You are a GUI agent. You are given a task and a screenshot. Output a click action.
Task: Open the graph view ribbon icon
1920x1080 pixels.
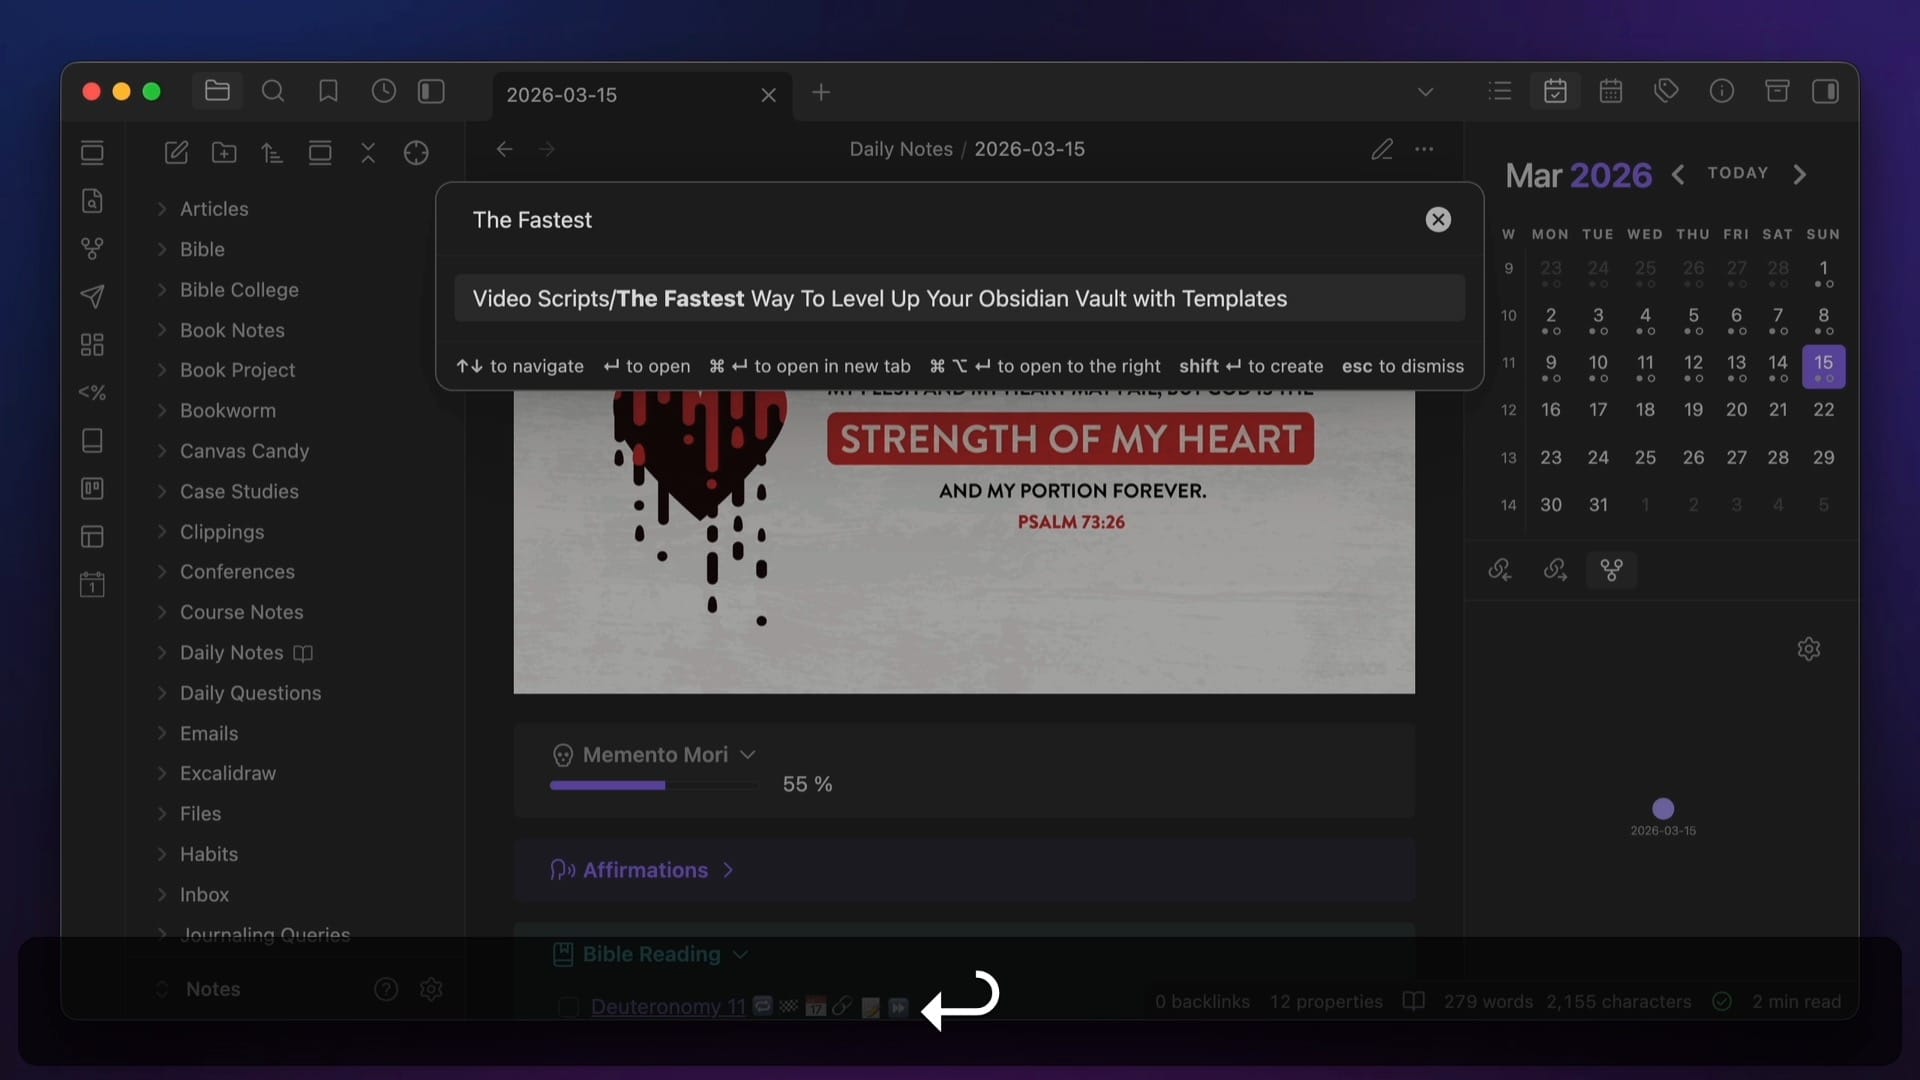[x=92, y=248]
